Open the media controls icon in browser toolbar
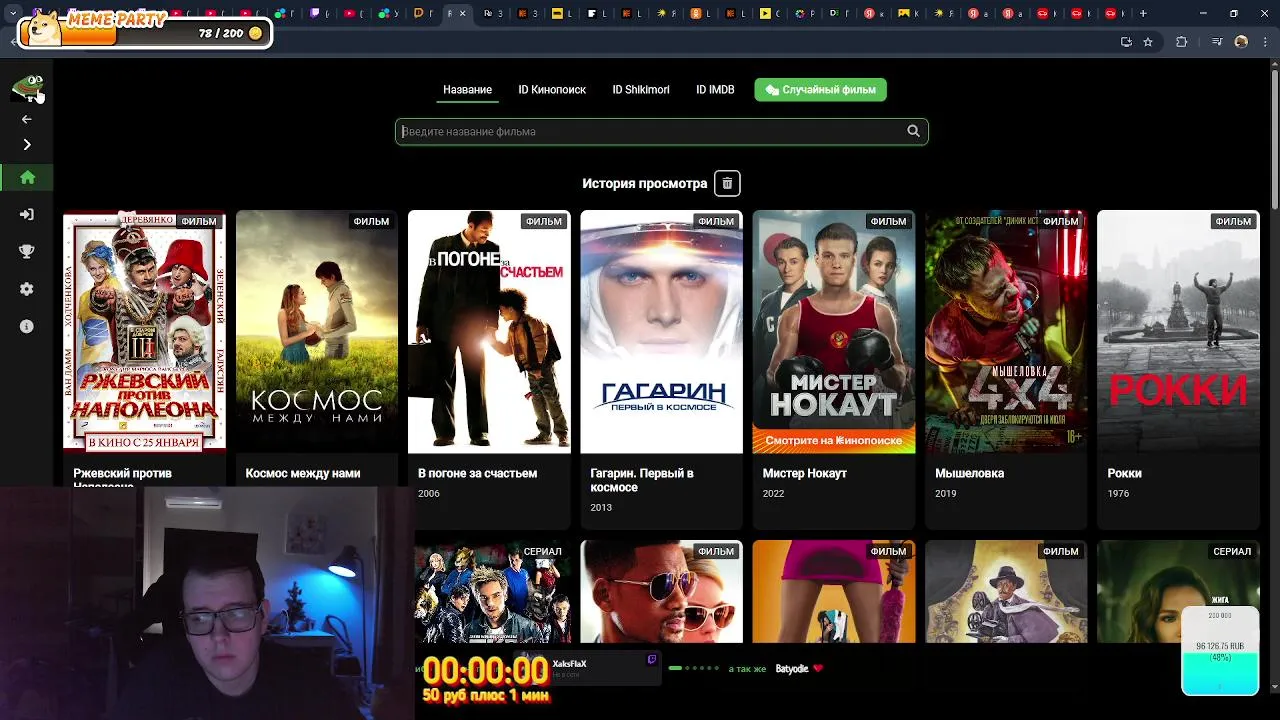The width and height of the screenshot is (1280, 720). point(1217,42)
